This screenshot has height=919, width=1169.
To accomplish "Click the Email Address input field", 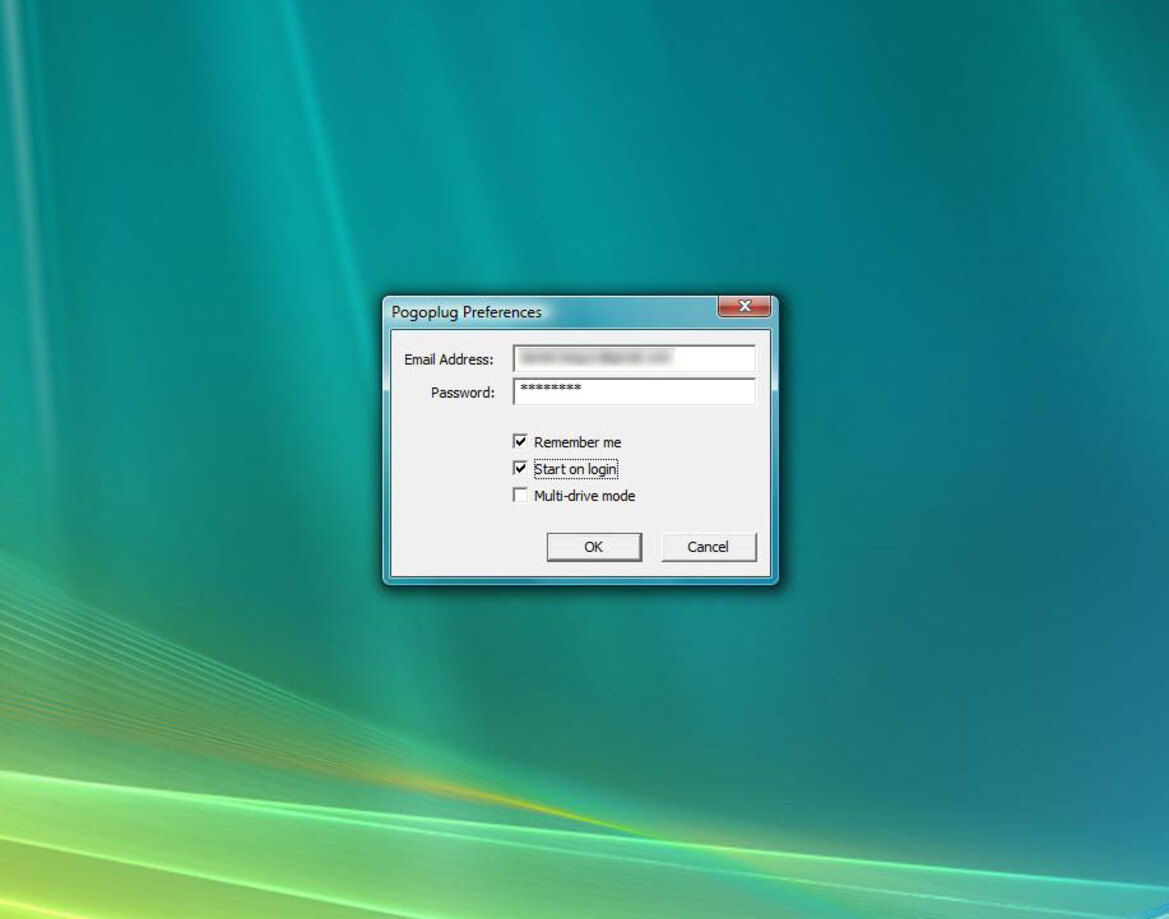I will pos(634,359).
